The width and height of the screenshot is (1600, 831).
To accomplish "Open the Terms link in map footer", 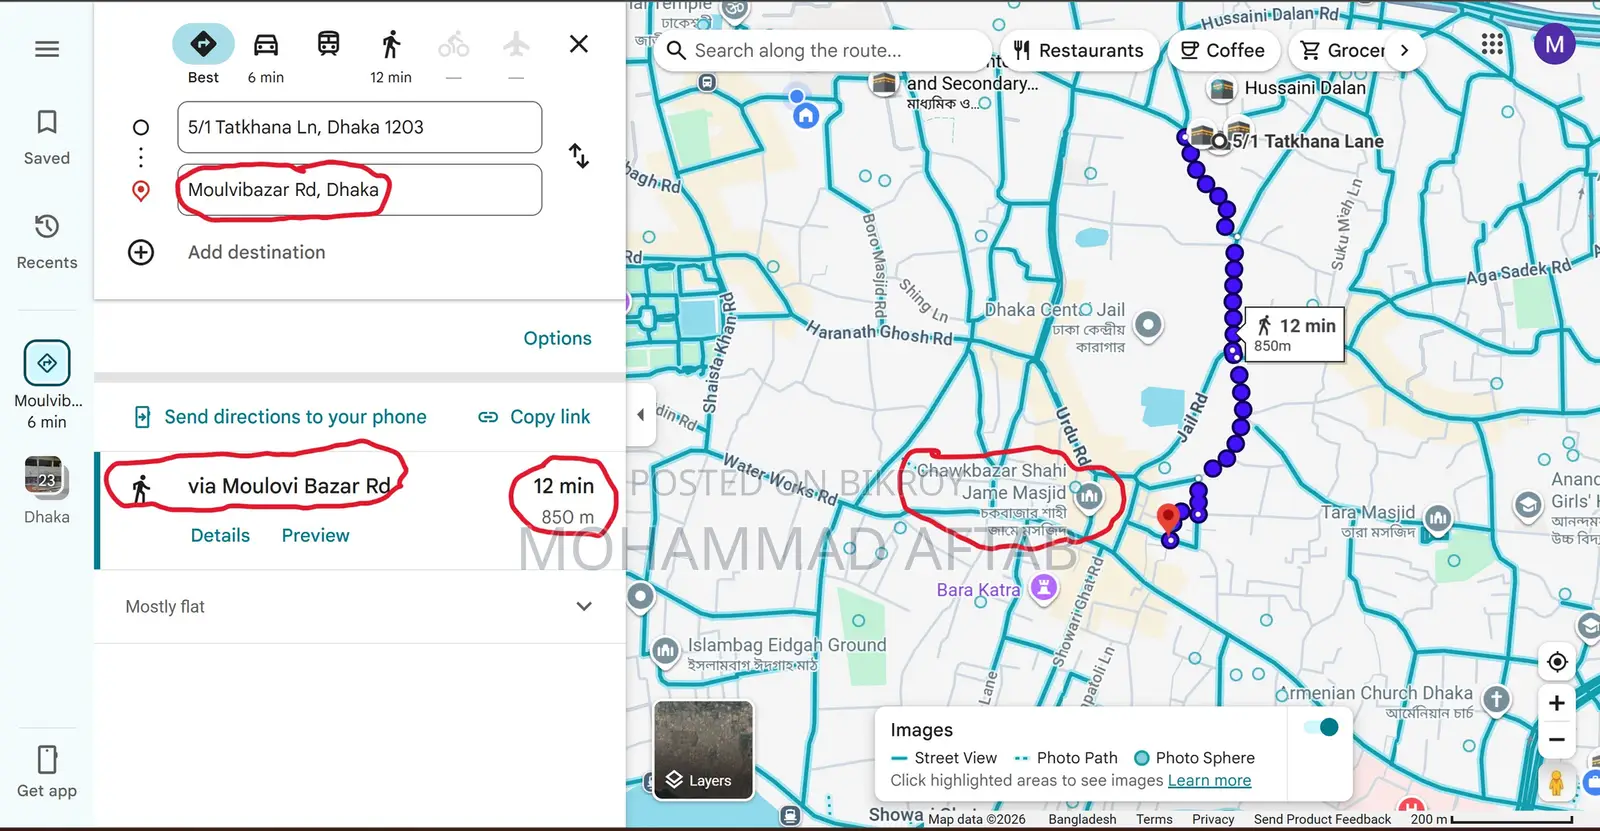I will pos(1154,819).
